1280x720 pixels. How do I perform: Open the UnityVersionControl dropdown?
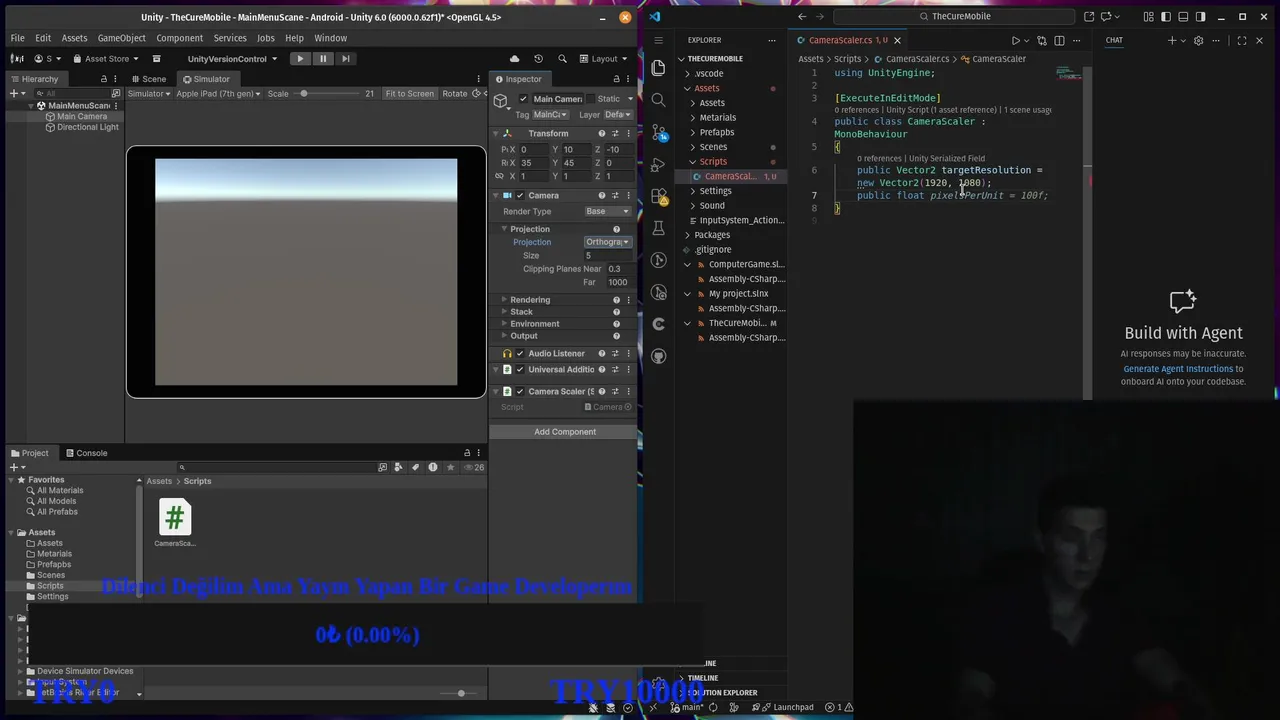click(x=232, y=58)
